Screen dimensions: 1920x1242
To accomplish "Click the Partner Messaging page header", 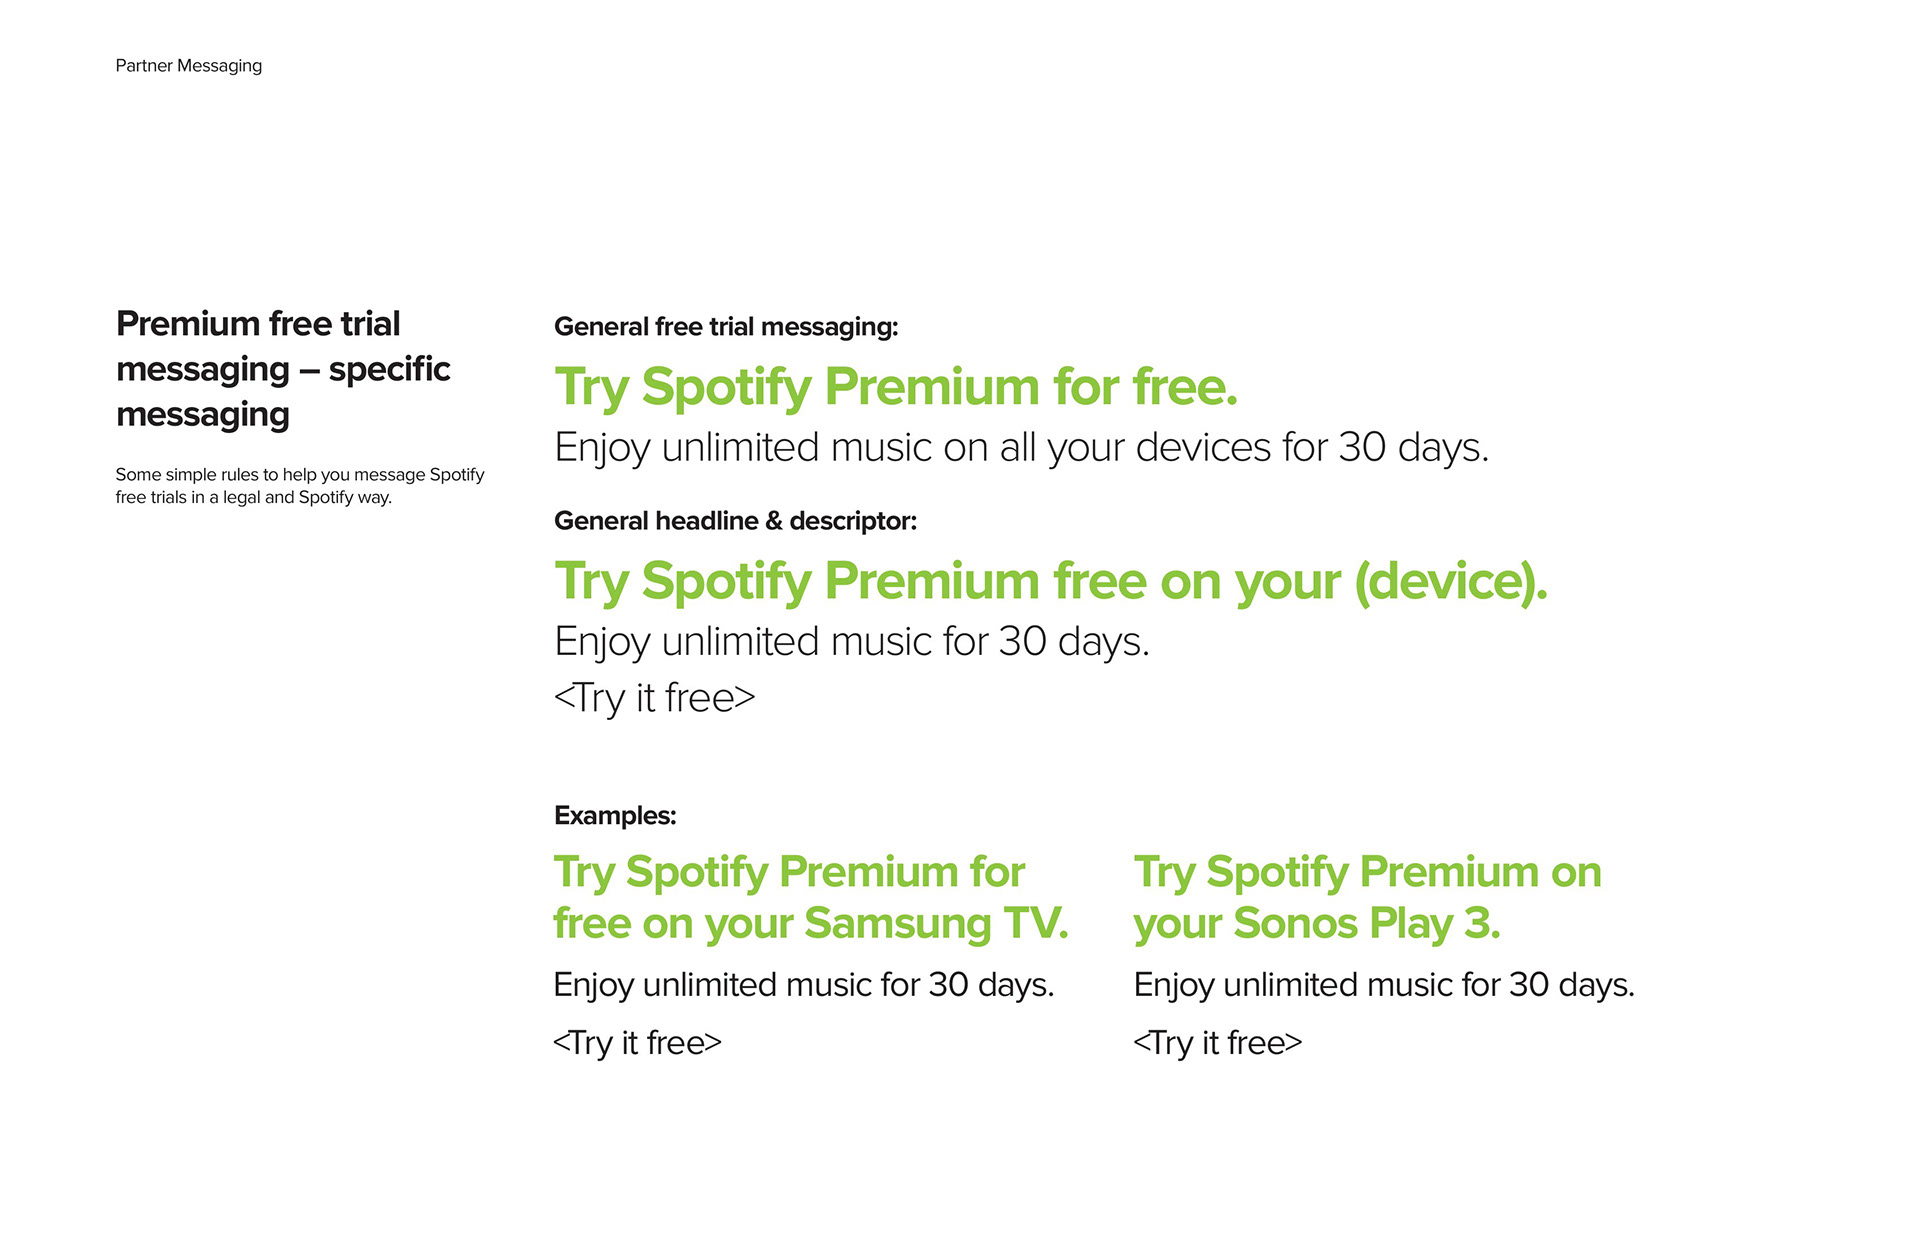I will coord(188,66).
